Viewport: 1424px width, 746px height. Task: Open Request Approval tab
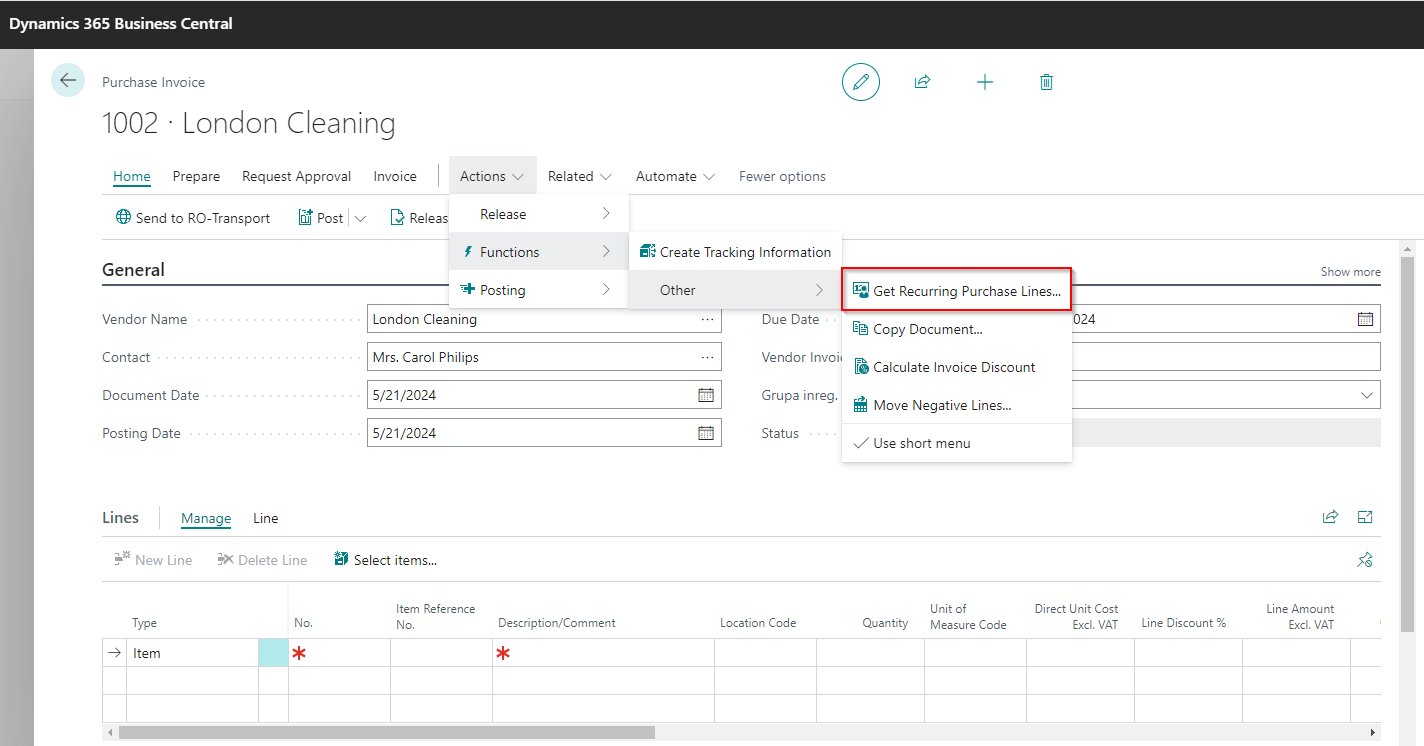click(296, 176)
